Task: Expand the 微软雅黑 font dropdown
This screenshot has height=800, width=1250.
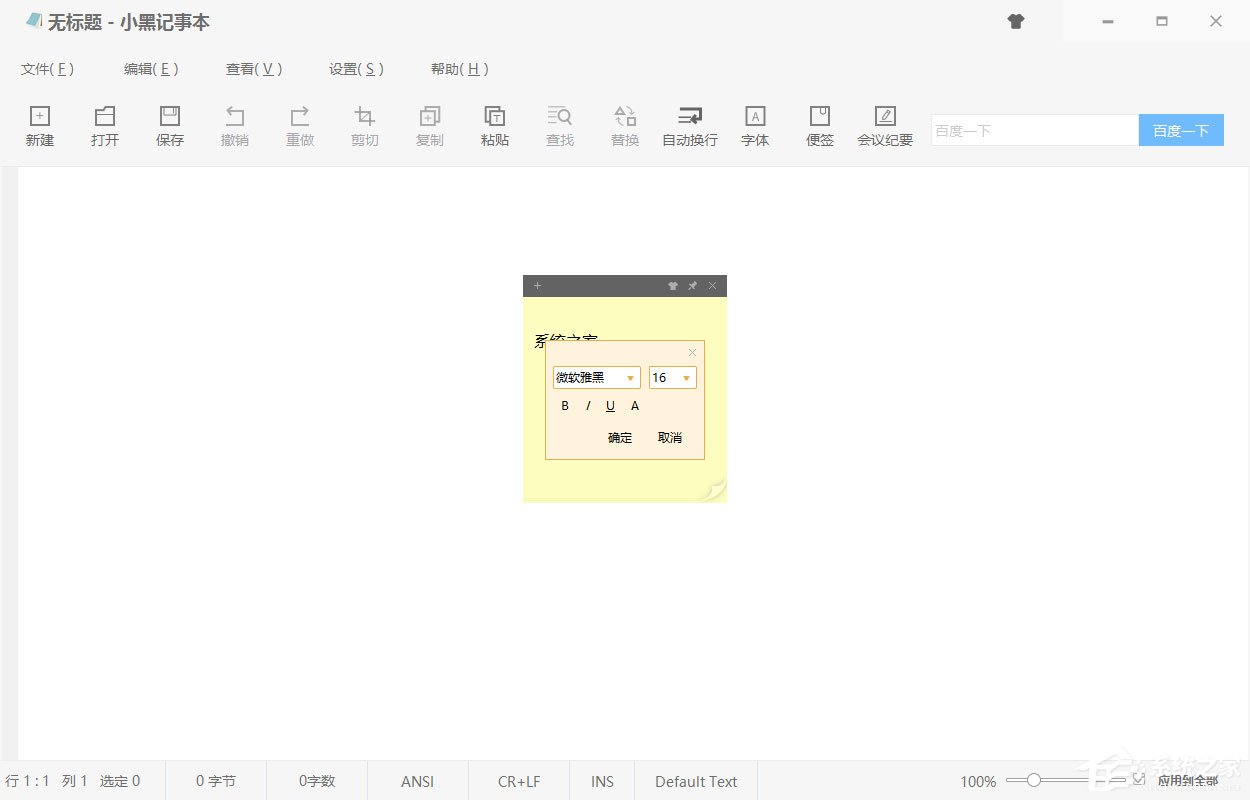Action: 631,378
